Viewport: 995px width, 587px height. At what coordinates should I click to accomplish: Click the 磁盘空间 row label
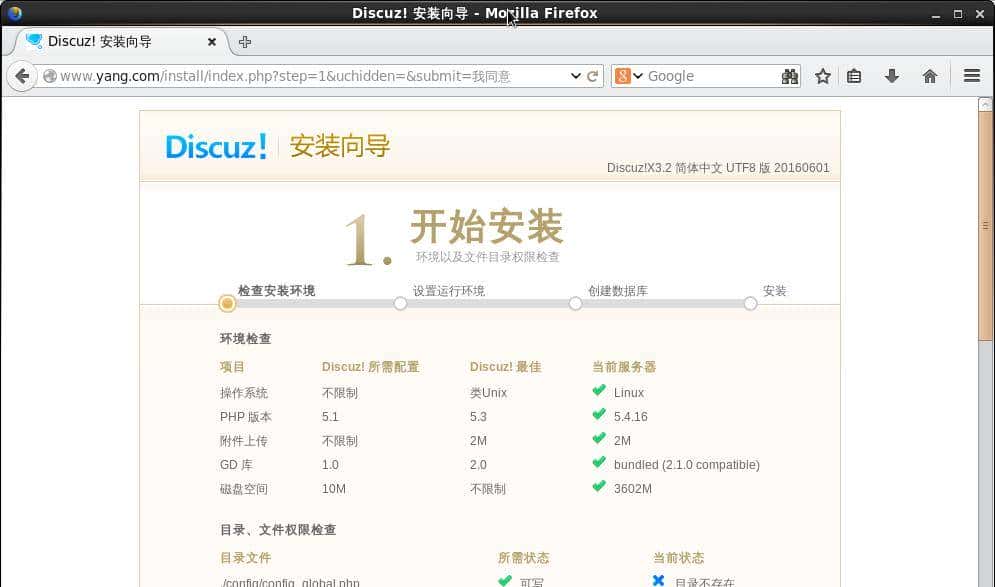[x=244, y=489]
